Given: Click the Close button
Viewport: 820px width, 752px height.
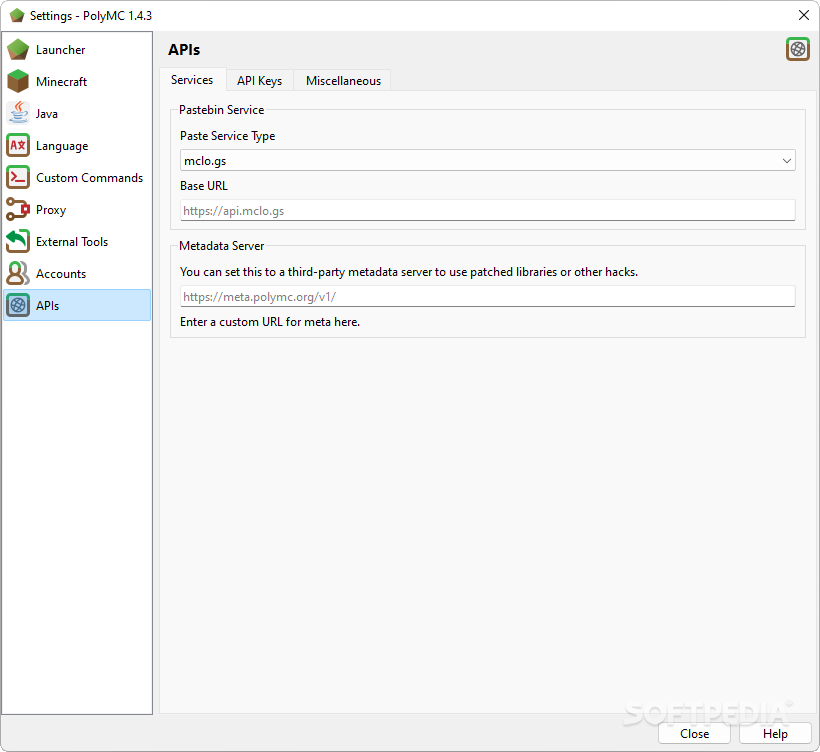Looking at the screenshot, I should coord(694,734).
